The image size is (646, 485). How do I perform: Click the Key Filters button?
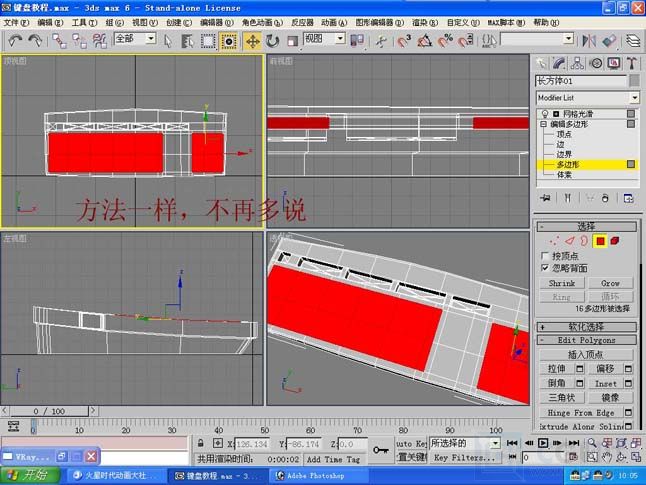tap(464, 457)
